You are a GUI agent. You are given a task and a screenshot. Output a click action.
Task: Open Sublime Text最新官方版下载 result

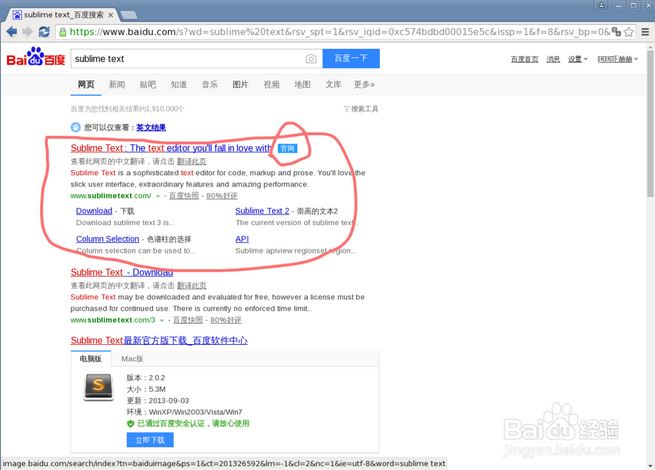pos(159,340)
